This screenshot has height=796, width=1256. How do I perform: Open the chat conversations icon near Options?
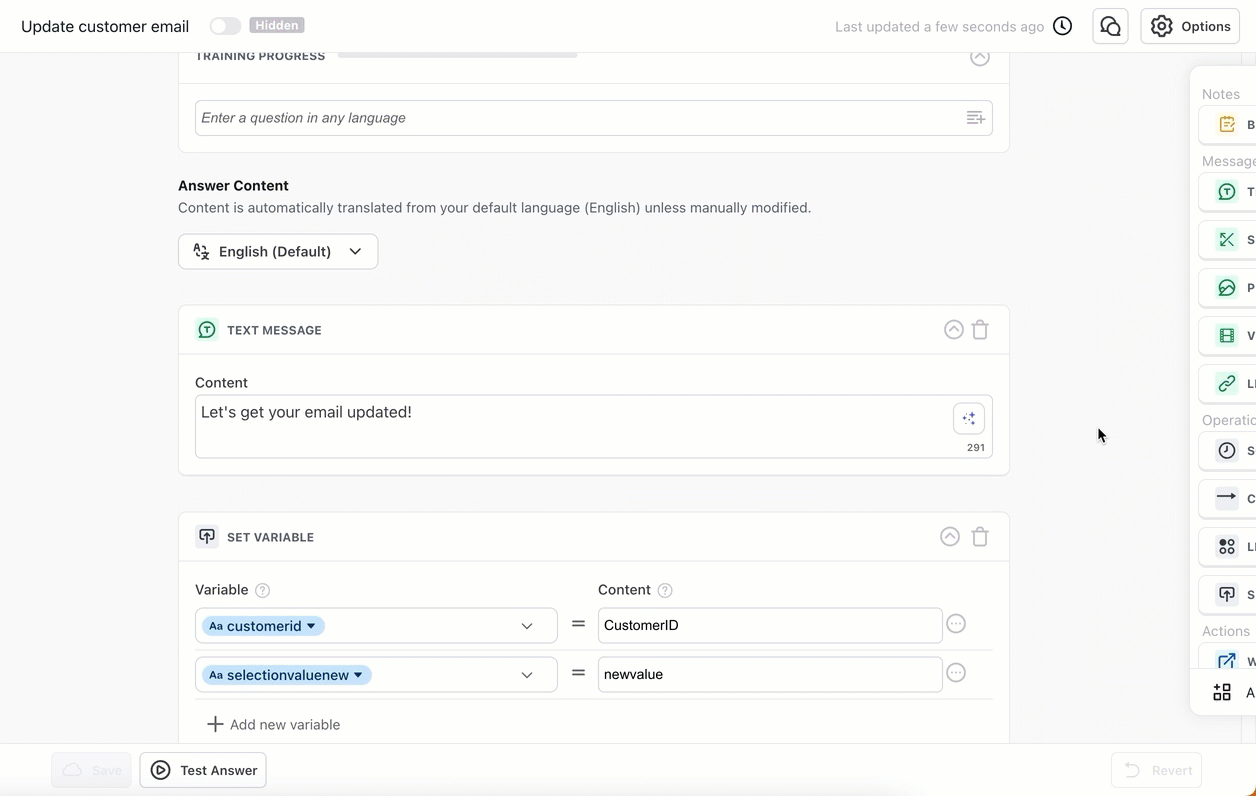point(1110,26)
